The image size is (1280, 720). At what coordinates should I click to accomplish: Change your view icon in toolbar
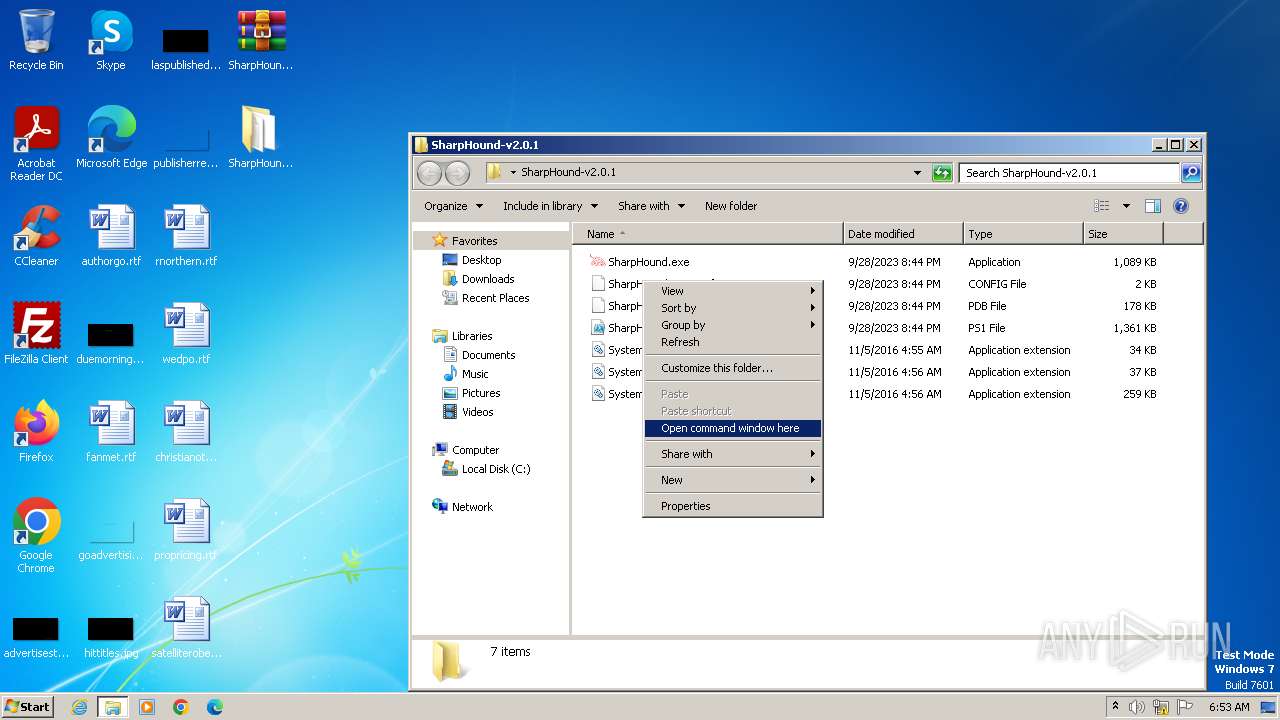(x=1102, y=206)
